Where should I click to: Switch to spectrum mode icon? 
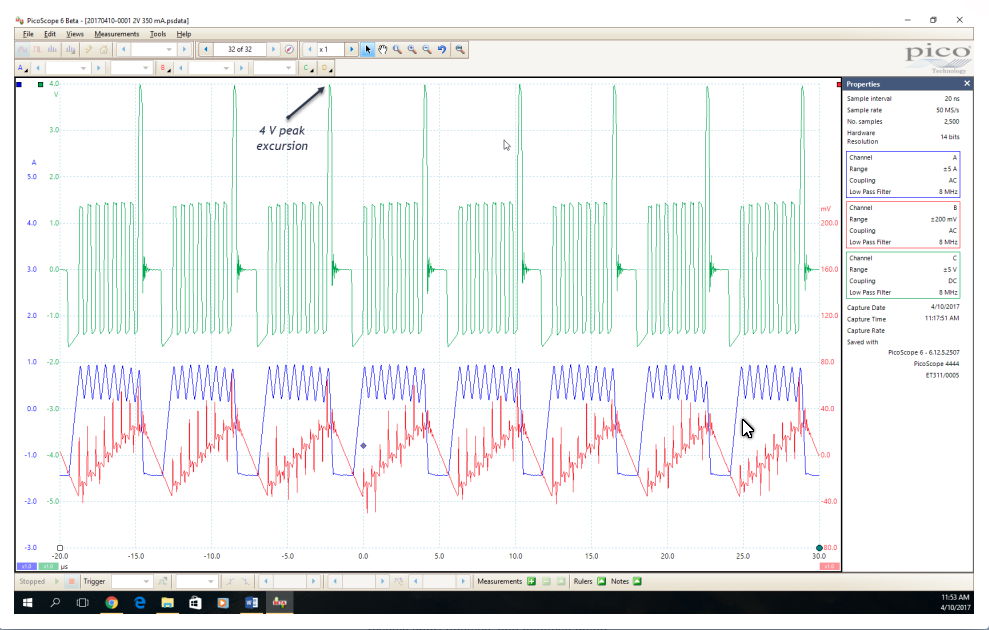pyautogui.click(x=52, y=49)
